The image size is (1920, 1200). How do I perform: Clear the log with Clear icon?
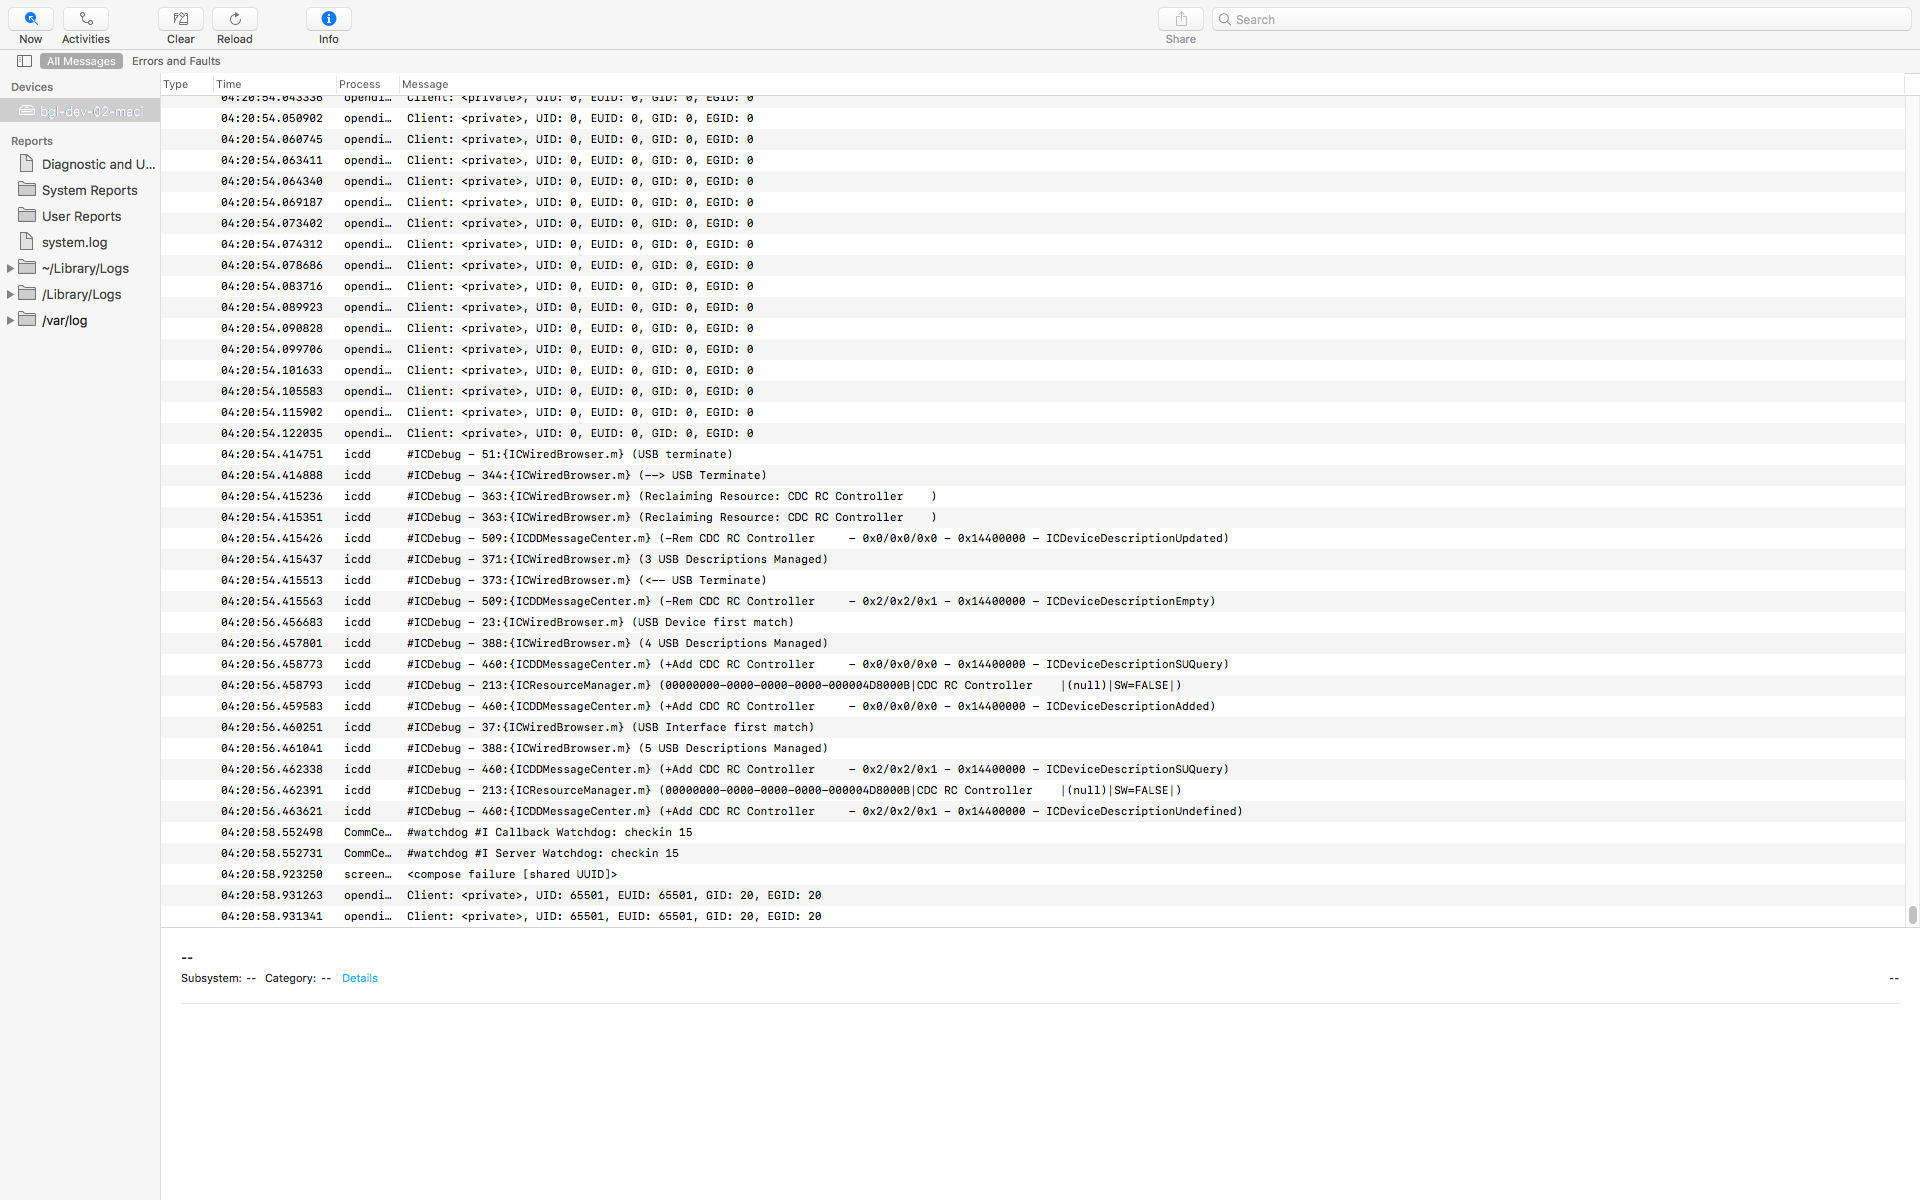coord(181,19)
